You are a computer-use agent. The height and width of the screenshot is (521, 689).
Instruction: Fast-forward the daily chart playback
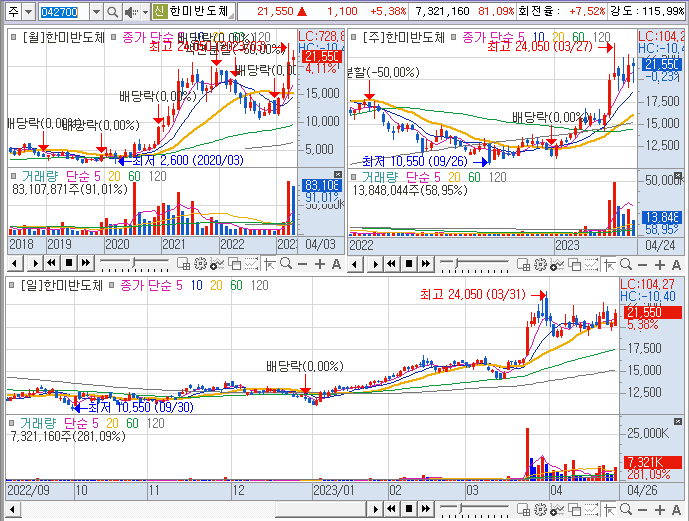tap(425, 509)
